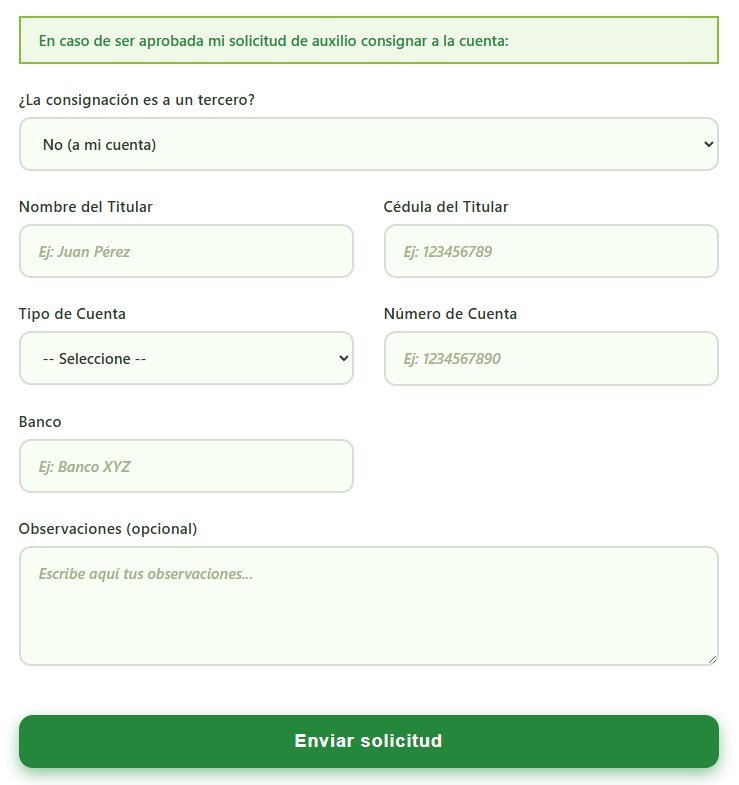Image resolution: width=739 pixels, height=785 pixels.
Task: Click the "¿La consignación es a un tercero?" label
Action: coord(136,100)
